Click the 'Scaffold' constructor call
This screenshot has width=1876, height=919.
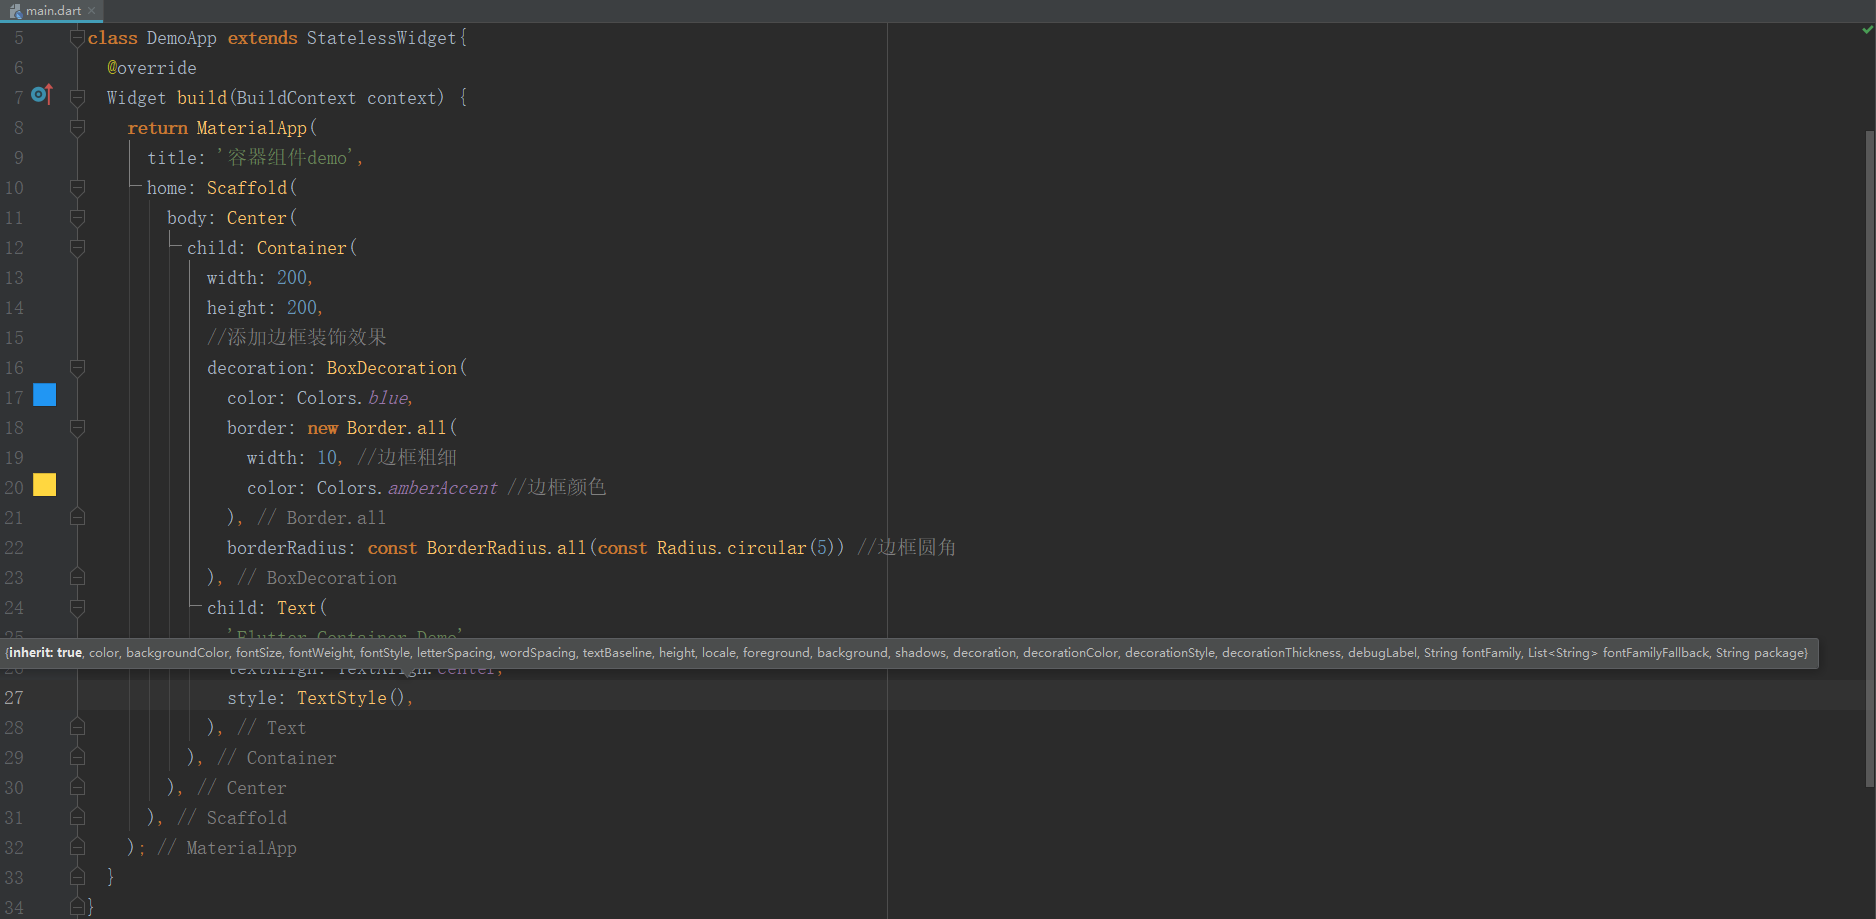[x=247, y=188]
